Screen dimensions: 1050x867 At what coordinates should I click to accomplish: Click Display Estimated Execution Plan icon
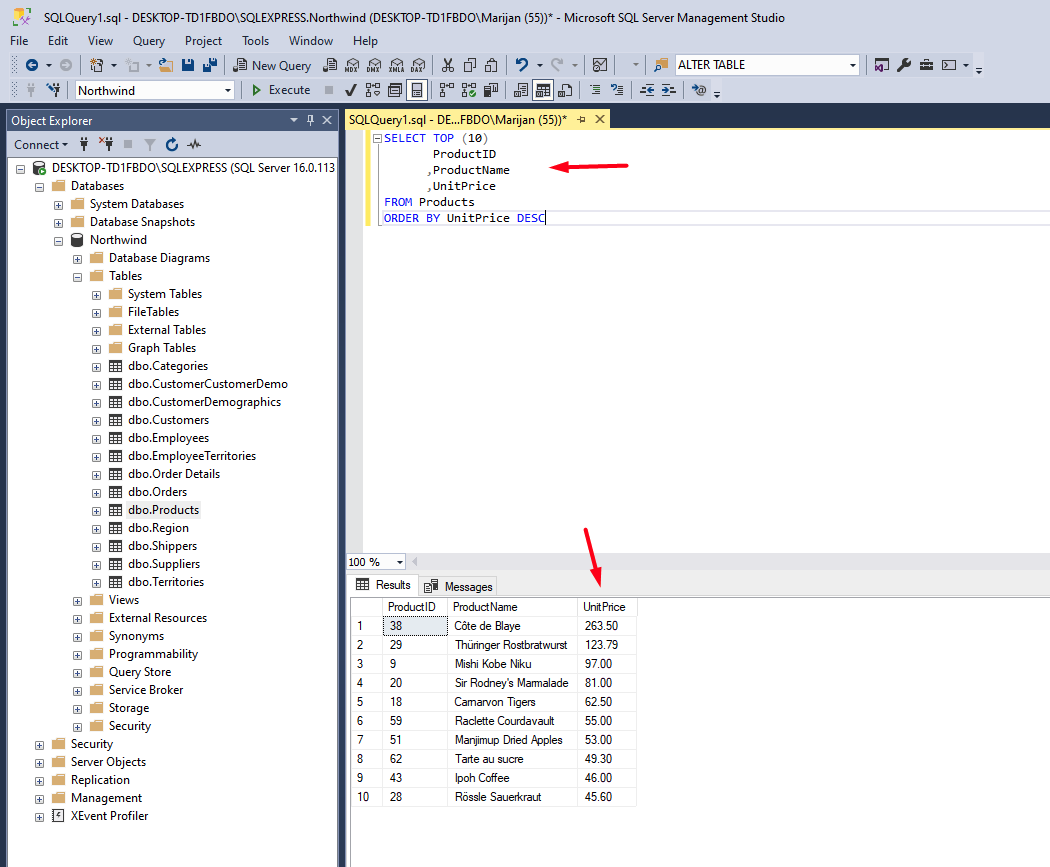(x=373, y=90)
